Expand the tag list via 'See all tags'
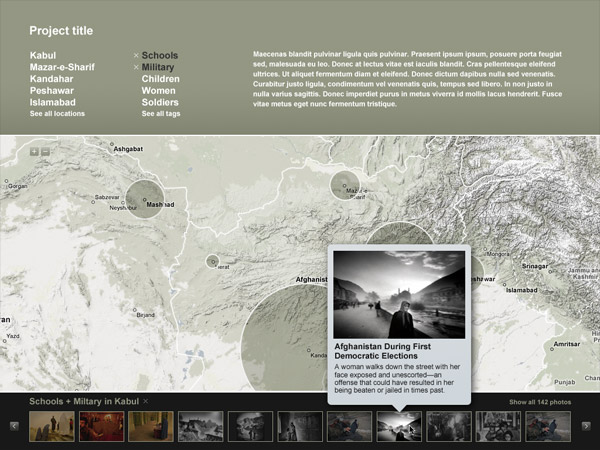This screenshot has height=450, width=600. (x=160, y=114)
